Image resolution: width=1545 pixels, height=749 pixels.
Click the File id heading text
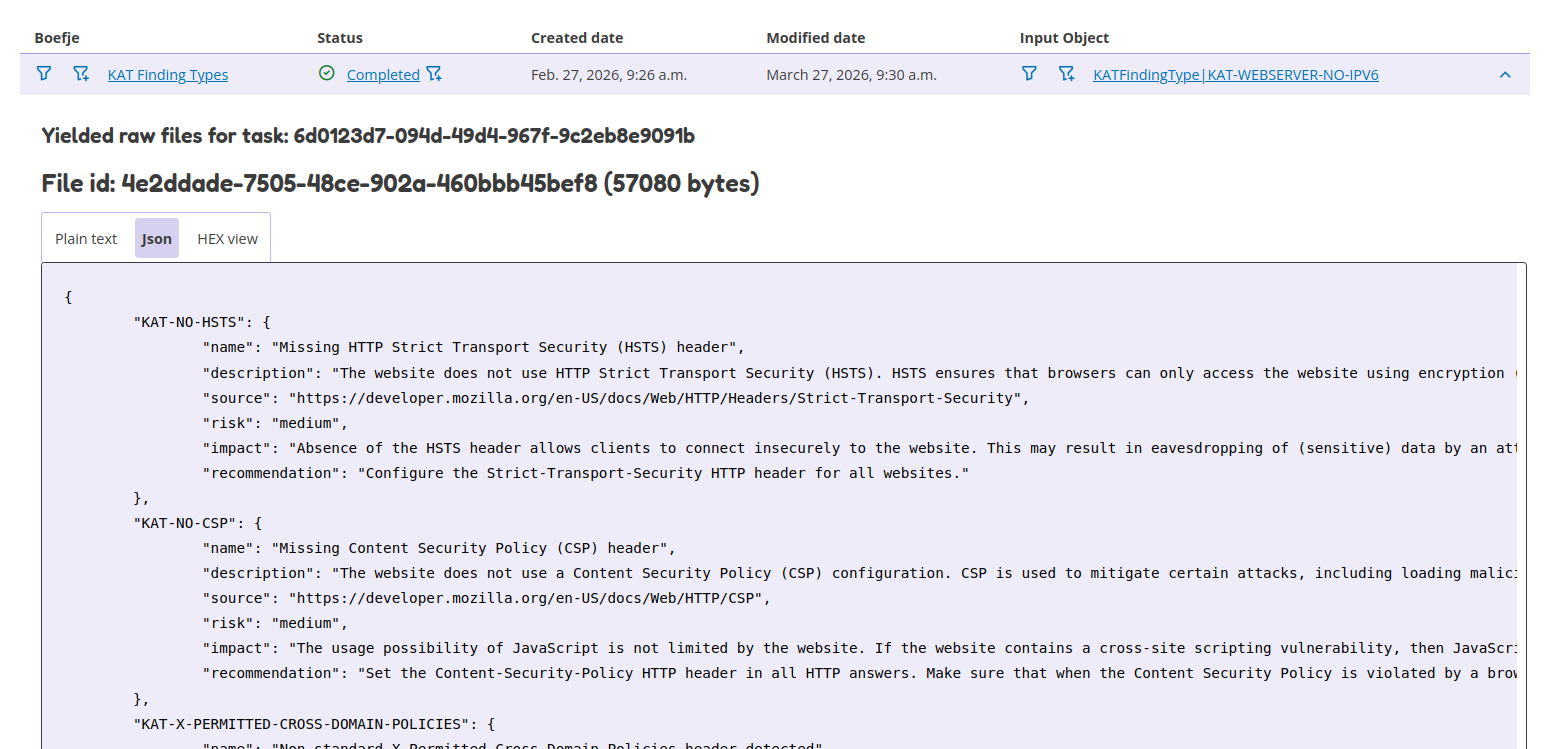pyautogui.click(x=400, y=184)
